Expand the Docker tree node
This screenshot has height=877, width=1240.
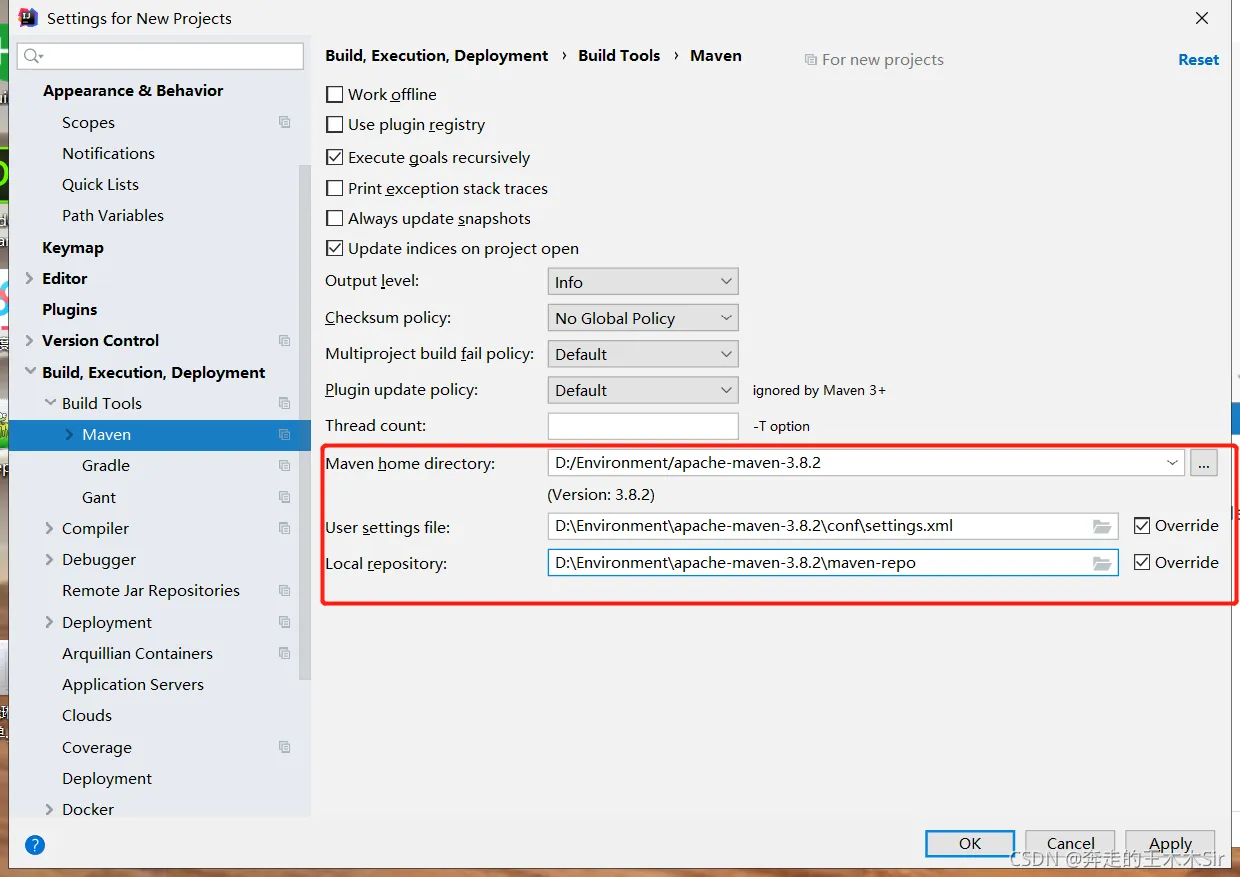point(50,809)
